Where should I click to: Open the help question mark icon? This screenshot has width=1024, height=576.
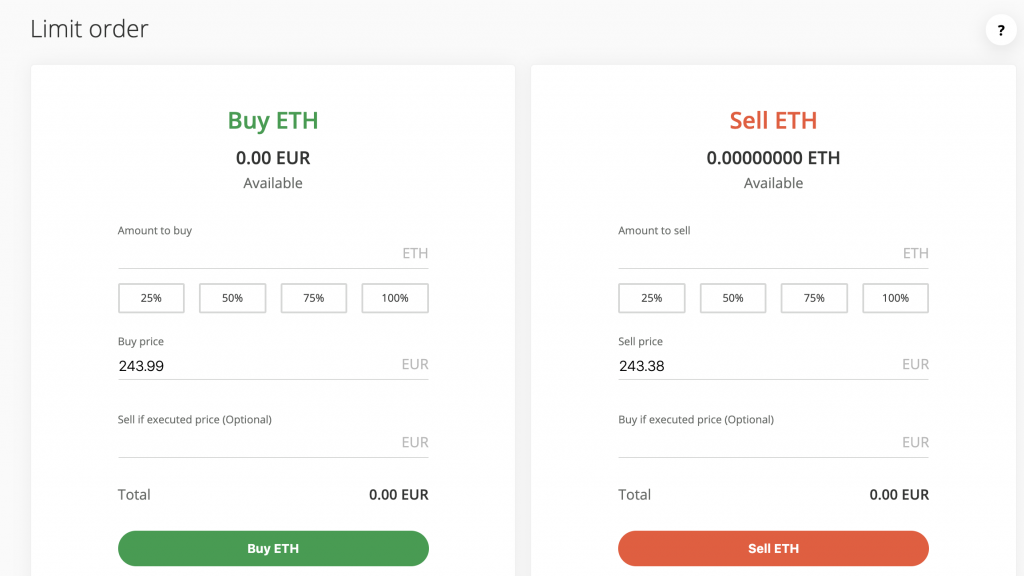(1000, 29)
